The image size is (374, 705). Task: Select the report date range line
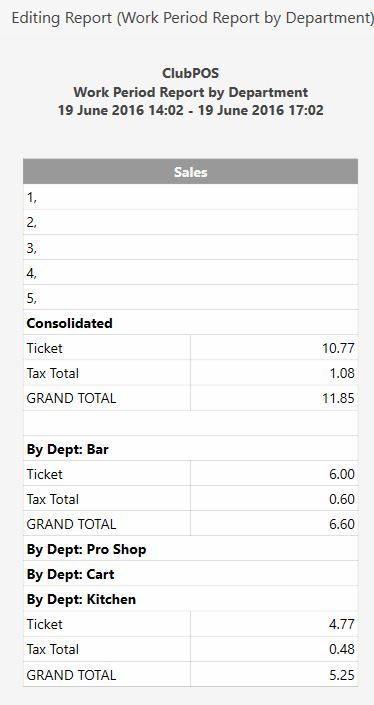point(191,110)
